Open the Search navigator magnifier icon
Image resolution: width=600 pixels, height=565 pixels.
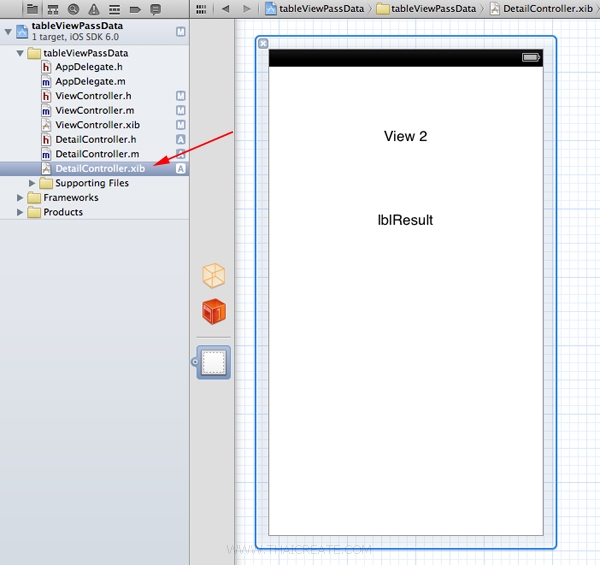coord(73,9)
